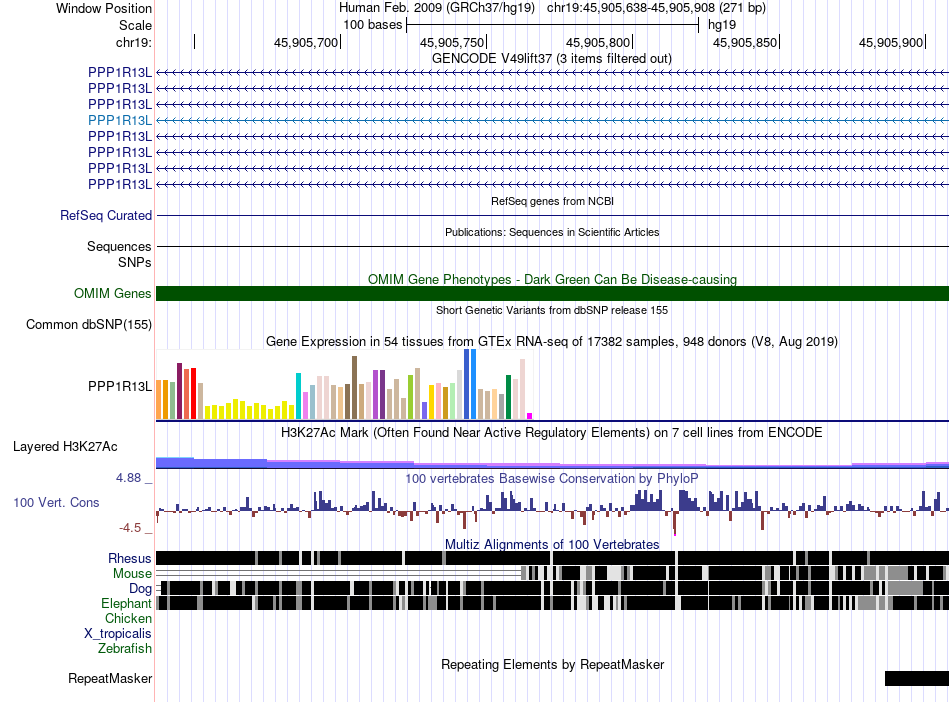The height and width of the screenshot is (702, 950).
Task: Click the Rhesus alignment row label
Action: pos(130,558)
